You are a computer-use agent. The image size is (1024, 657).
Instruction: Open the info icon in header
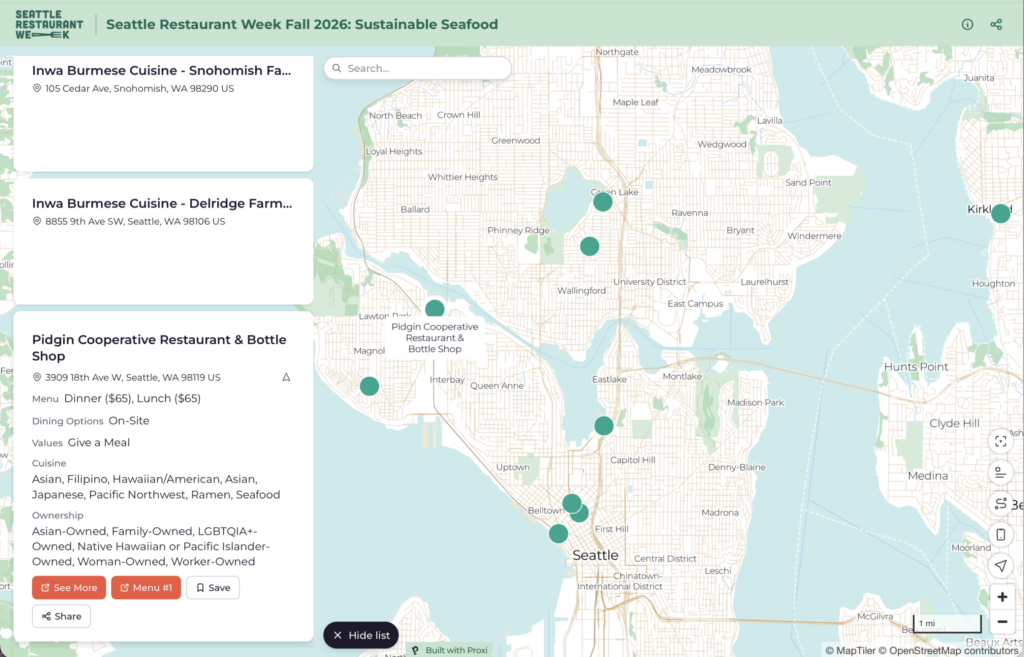(967, 24)
